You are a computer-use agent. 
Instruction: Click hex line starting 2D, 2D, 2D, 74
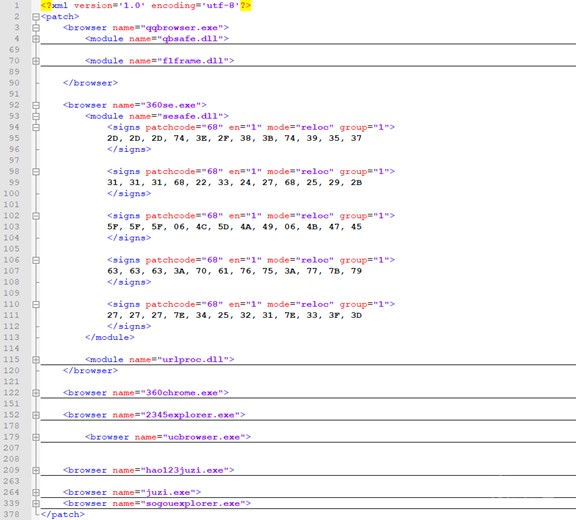click(x=234, y=138)
